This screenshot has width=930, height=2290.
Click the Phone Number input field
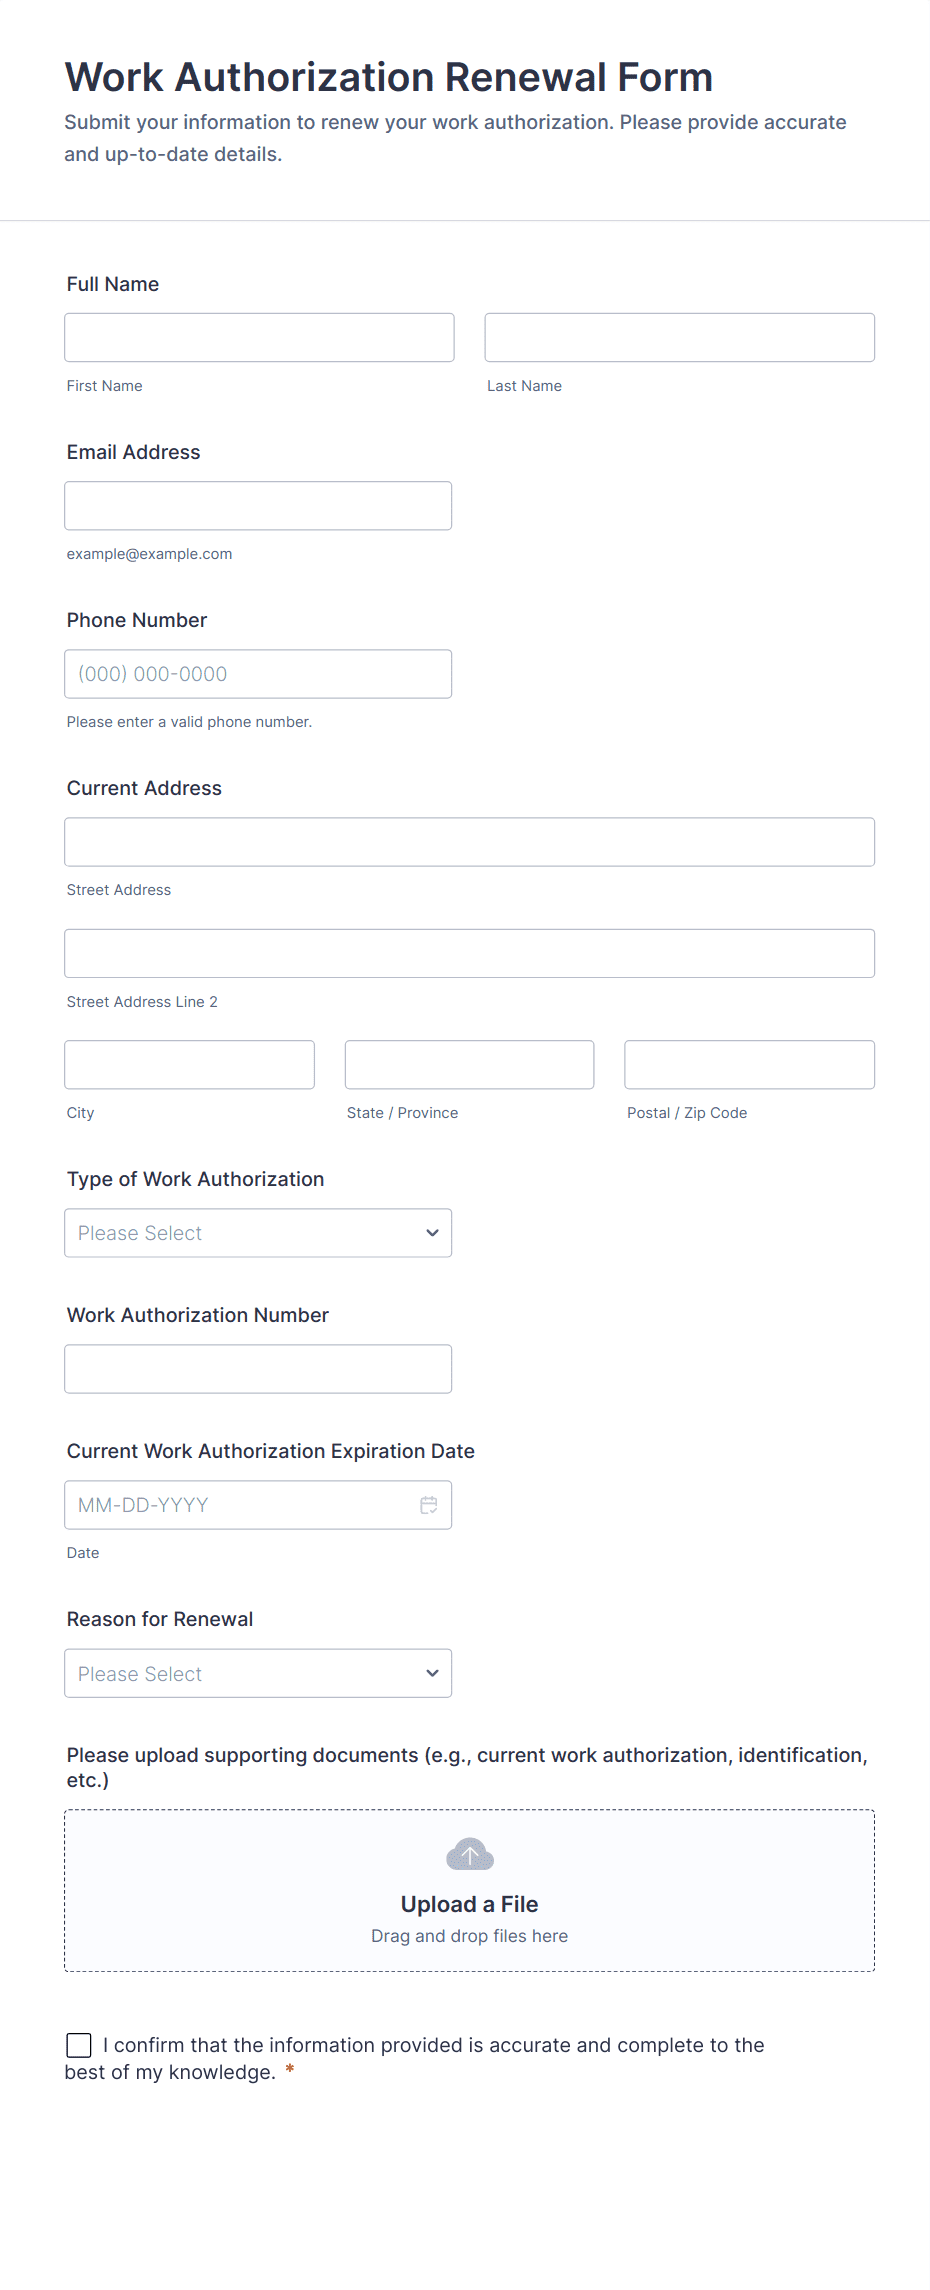258,673
